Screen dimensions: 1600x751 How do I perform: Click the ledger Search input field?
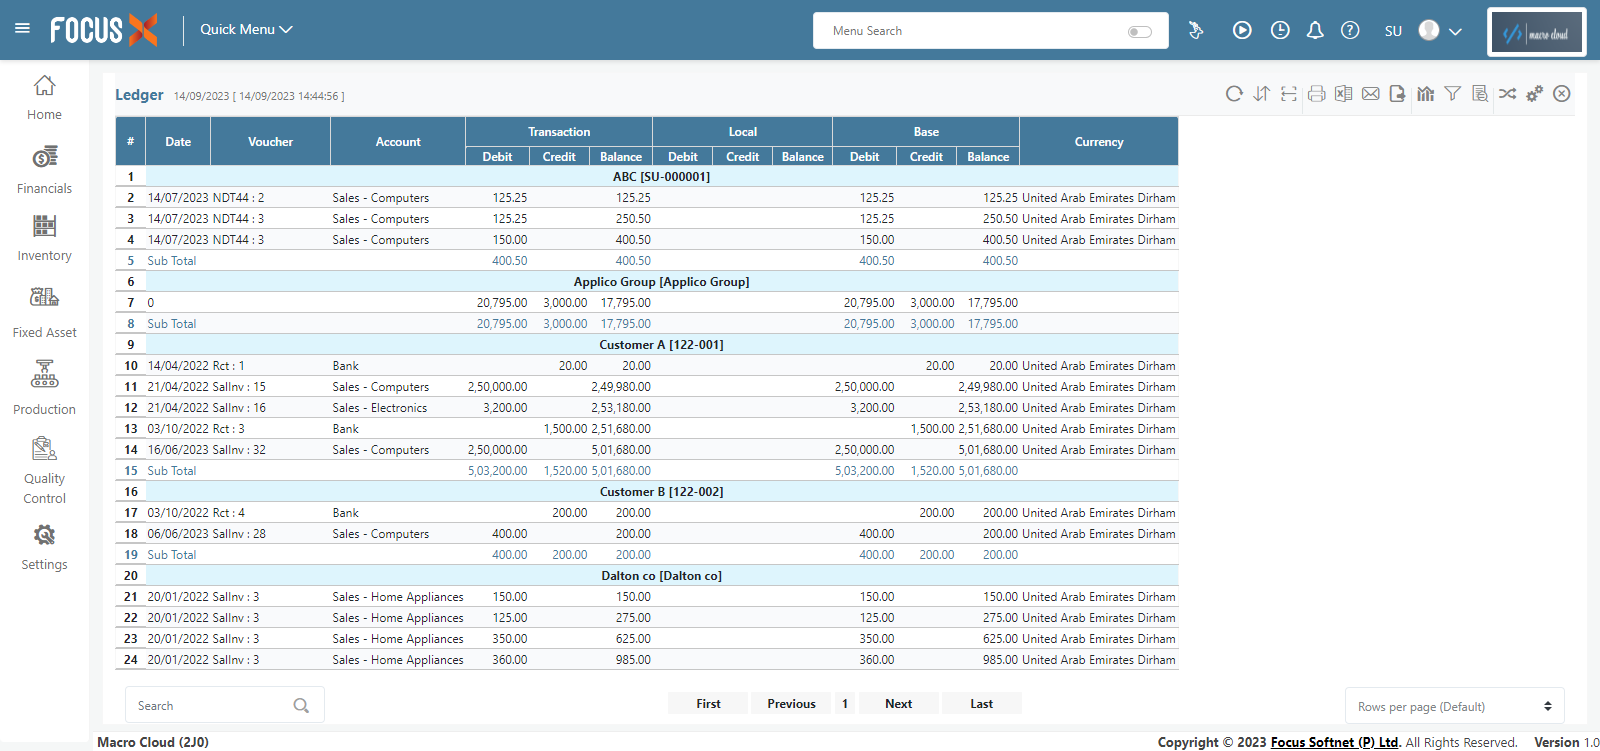pyautogui.click(x=210, y=706)
